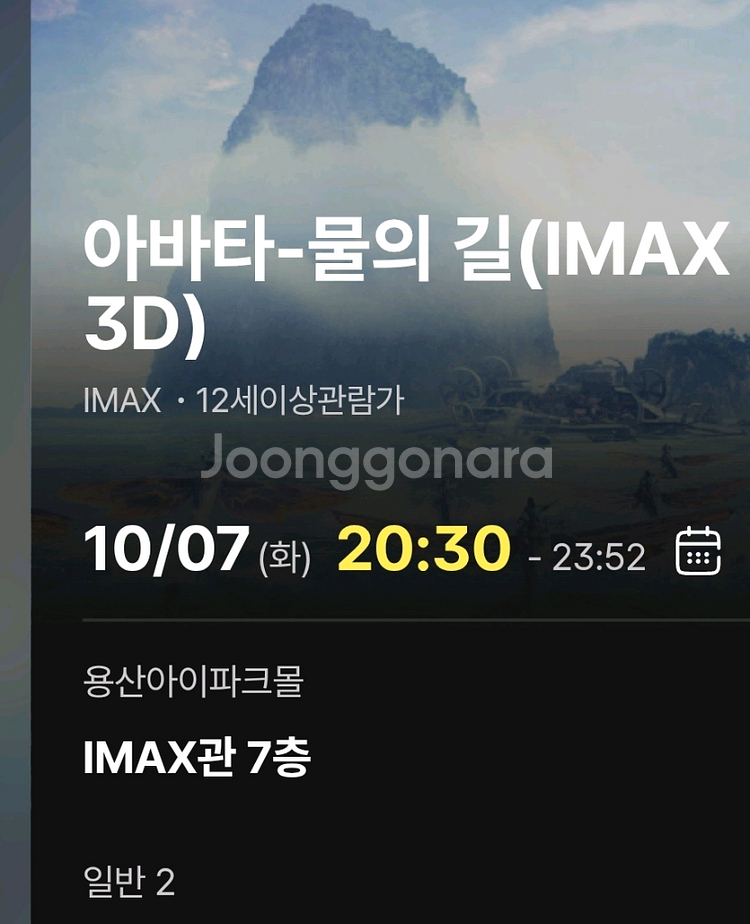Tap the 23:52 end time

599,557
